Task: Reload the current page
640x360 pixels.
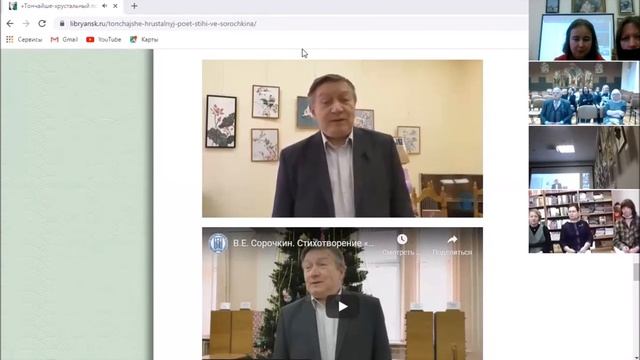Action: coord(42,24)
